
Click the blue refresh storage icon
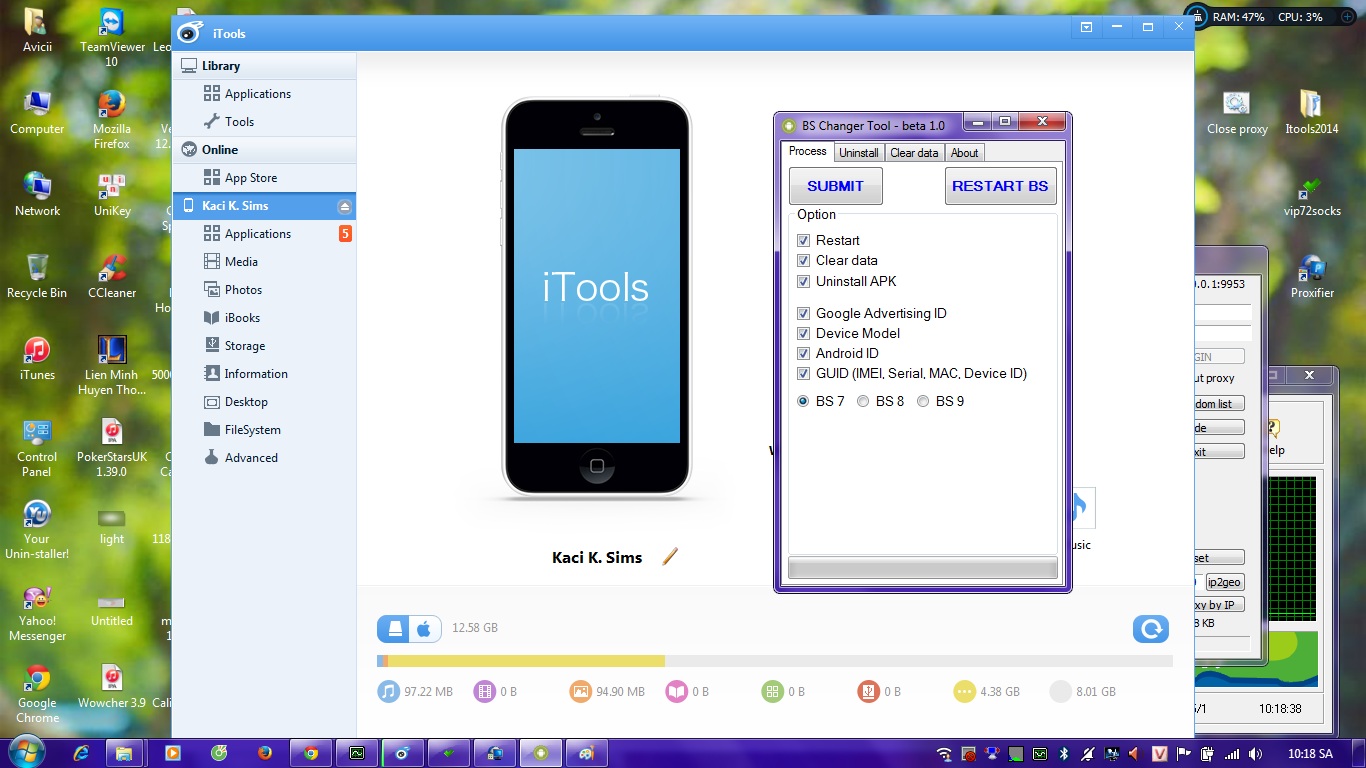[1150, 628]
